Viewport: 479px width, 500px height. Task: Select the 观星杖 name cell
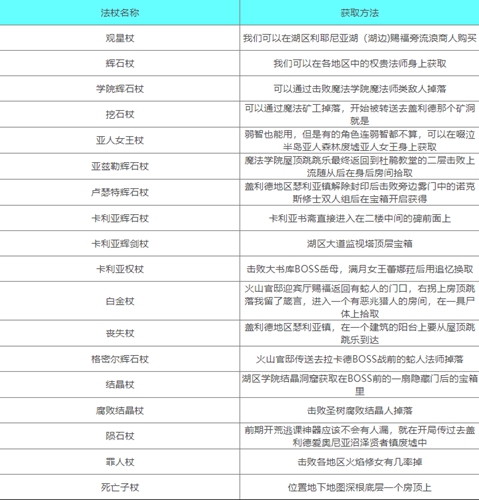click(120, 38)
